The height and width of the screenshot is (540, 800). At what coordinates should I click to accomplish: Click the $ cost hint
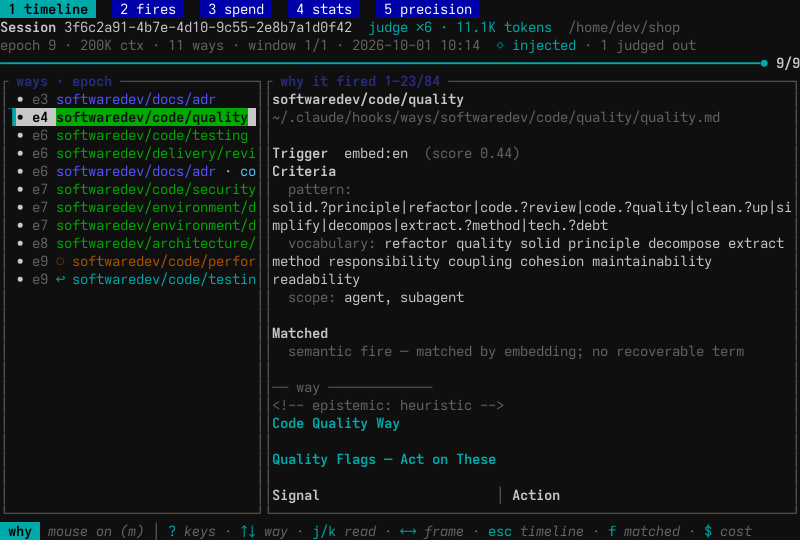click(x=728, y=531)
